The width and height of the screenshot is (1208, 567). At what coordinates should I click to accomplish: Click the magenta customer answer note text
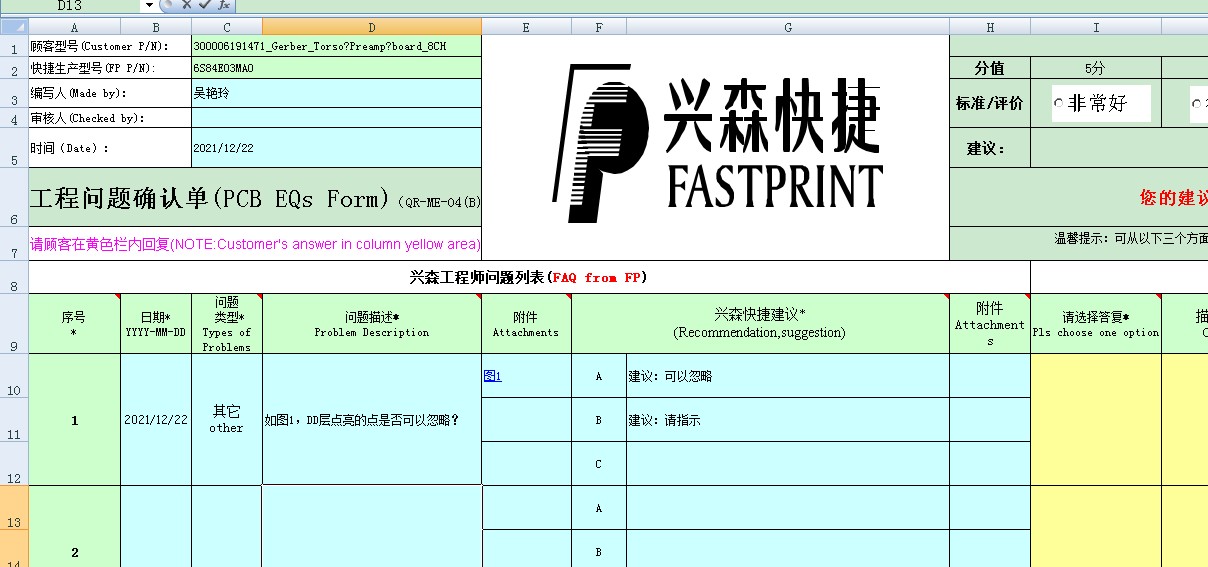(x=255, y=244)
